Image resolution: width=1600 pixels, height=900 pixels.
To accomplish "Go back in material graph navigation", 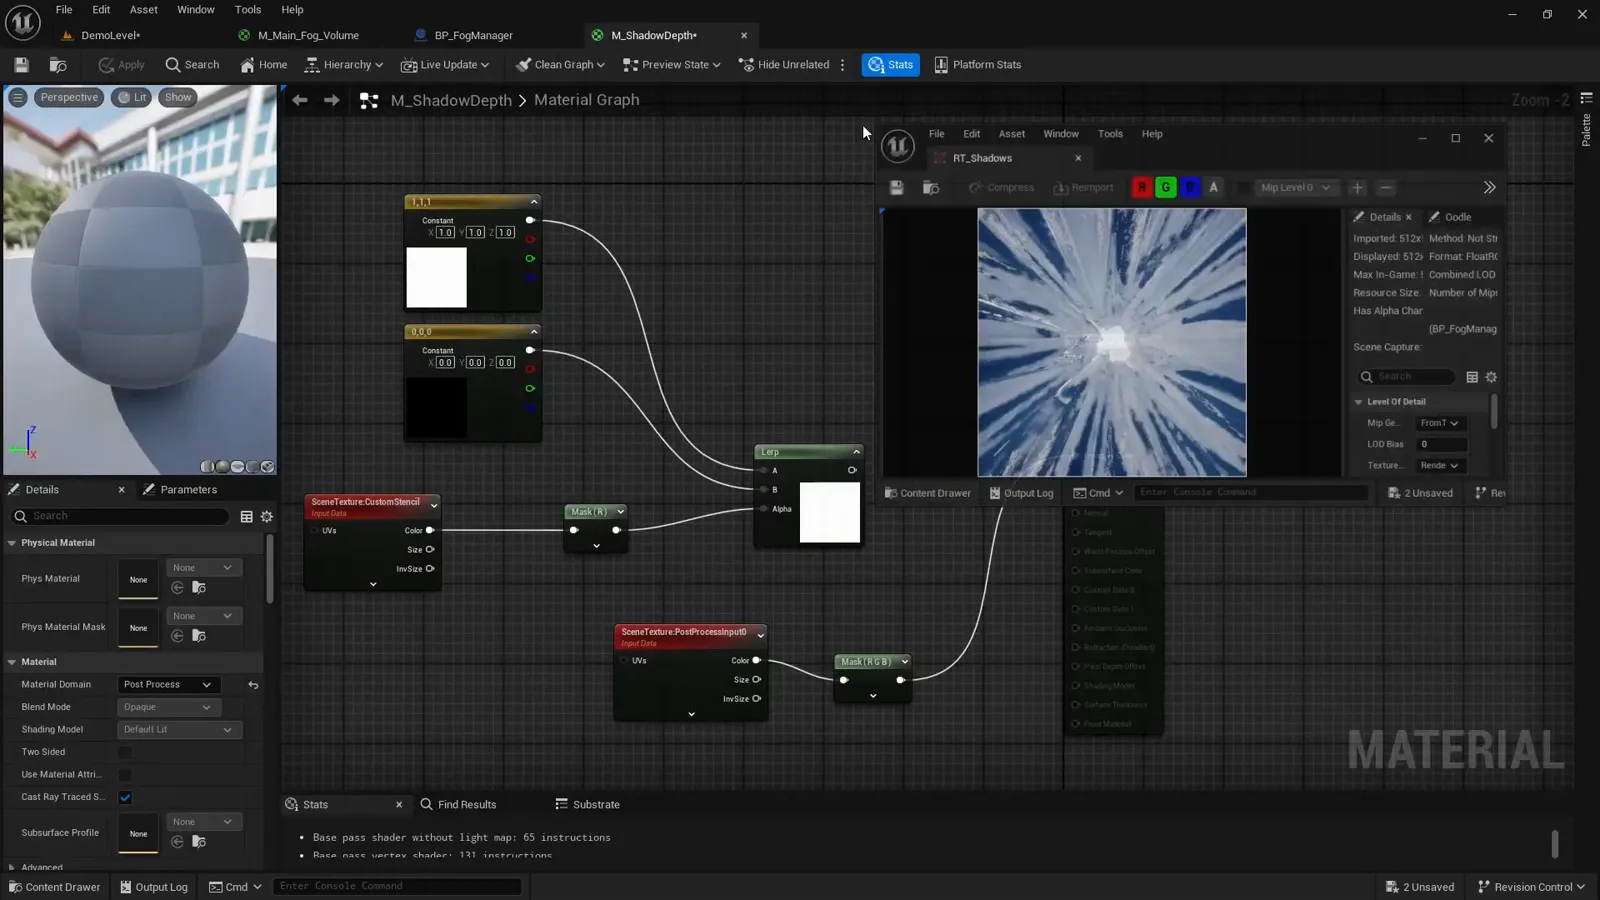I will coord(299,100).
